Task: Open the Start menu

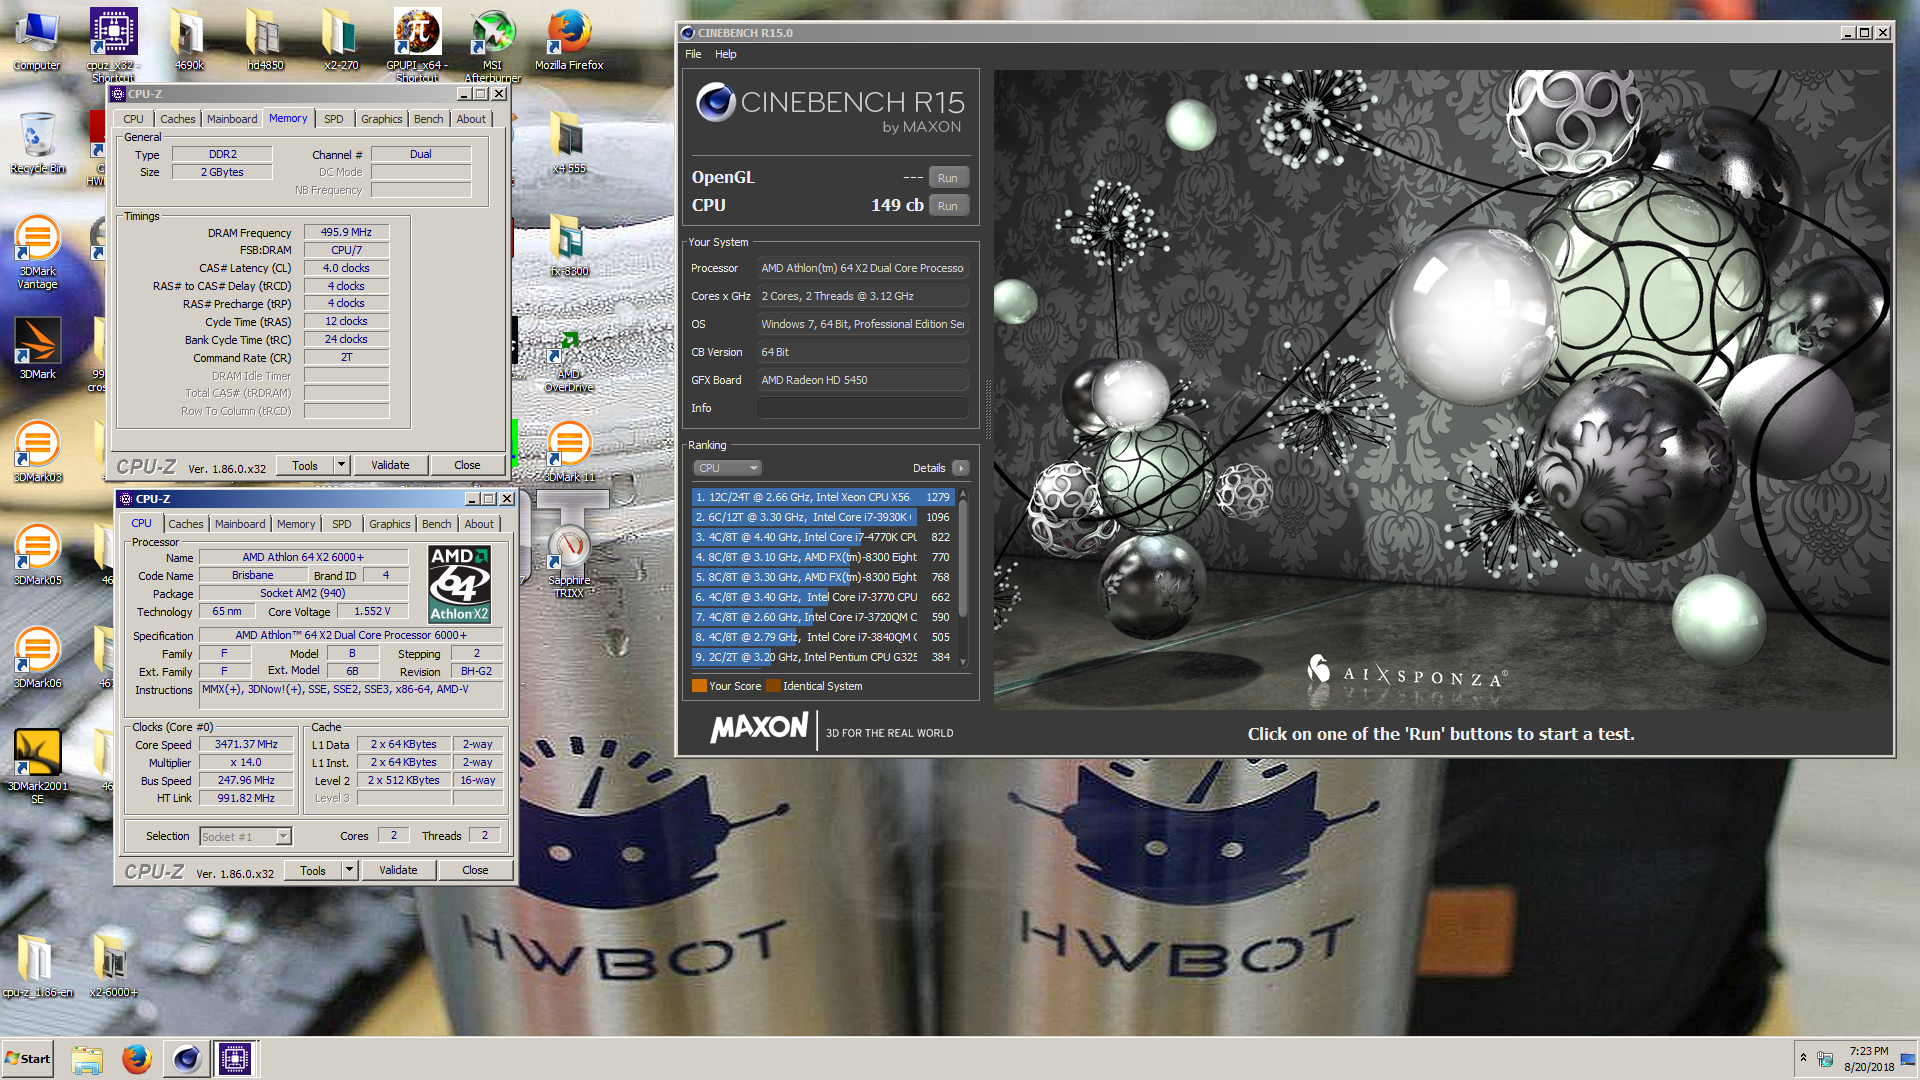Action: coord(28,1059)
